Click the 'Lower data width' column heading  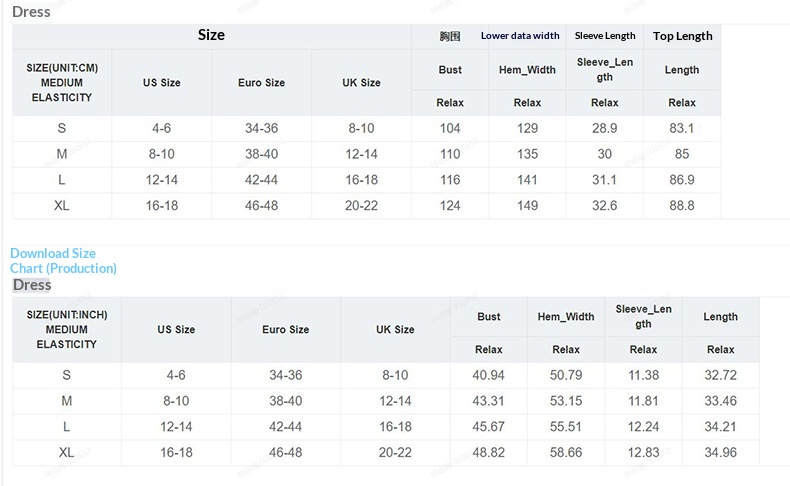point(520,36)
